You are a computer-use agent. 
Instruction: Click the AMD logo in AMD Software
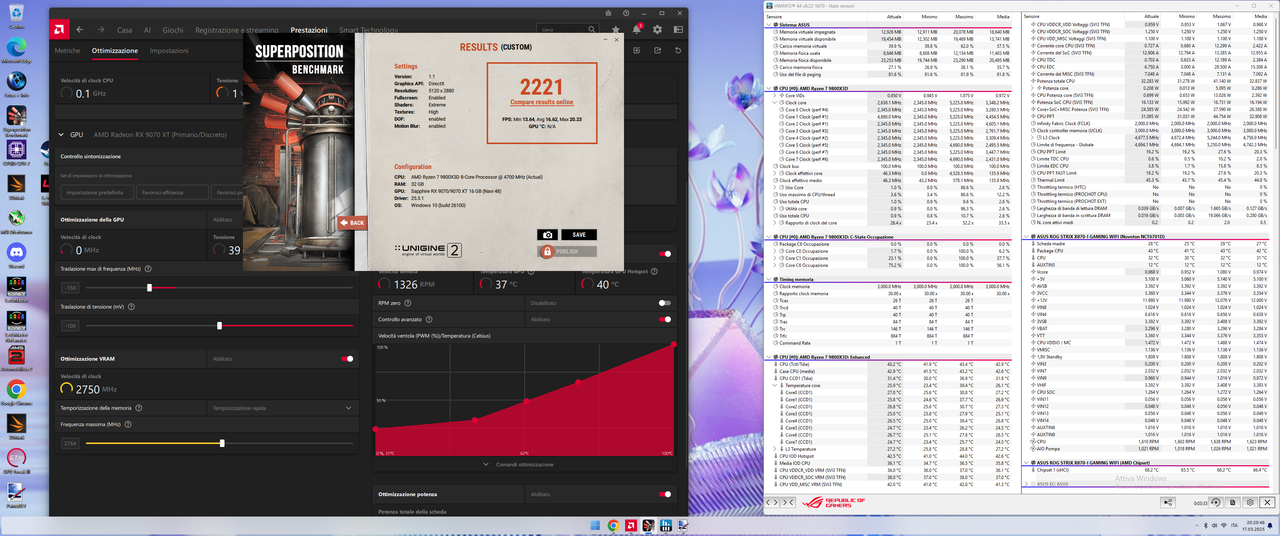coord(59,30)
